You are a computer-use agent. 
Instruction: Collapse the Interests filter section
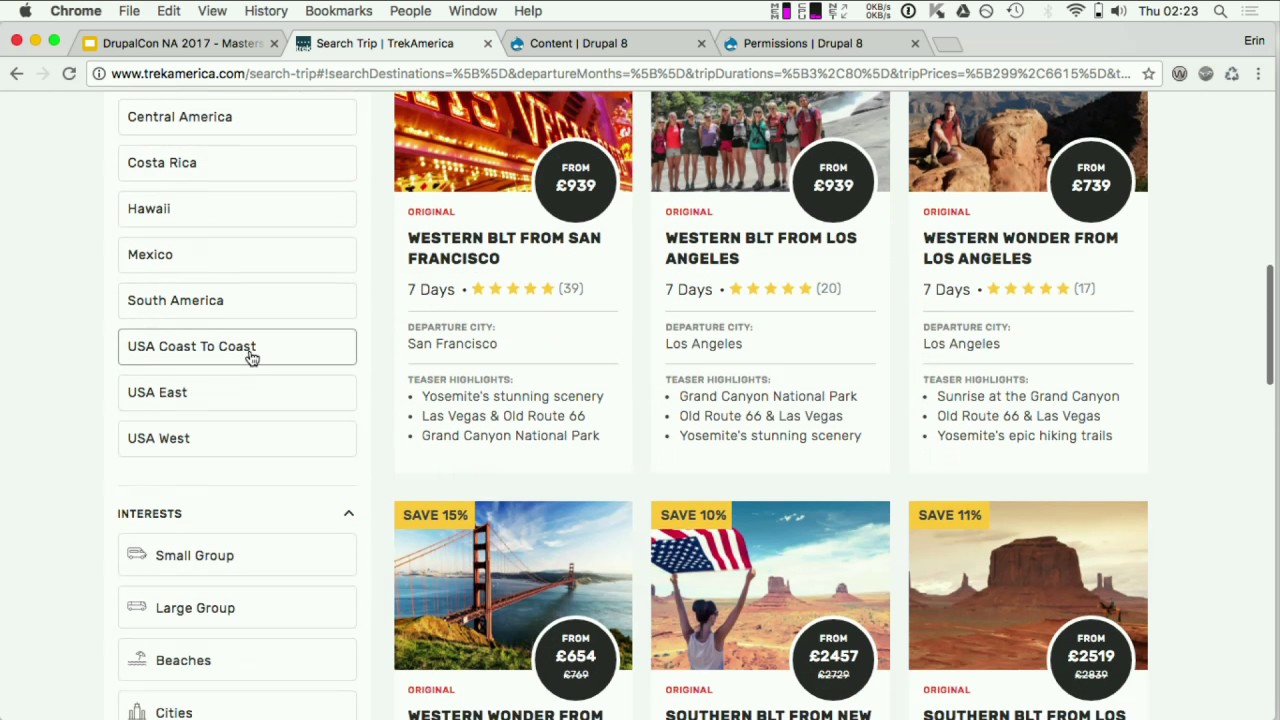pos(349,514)
